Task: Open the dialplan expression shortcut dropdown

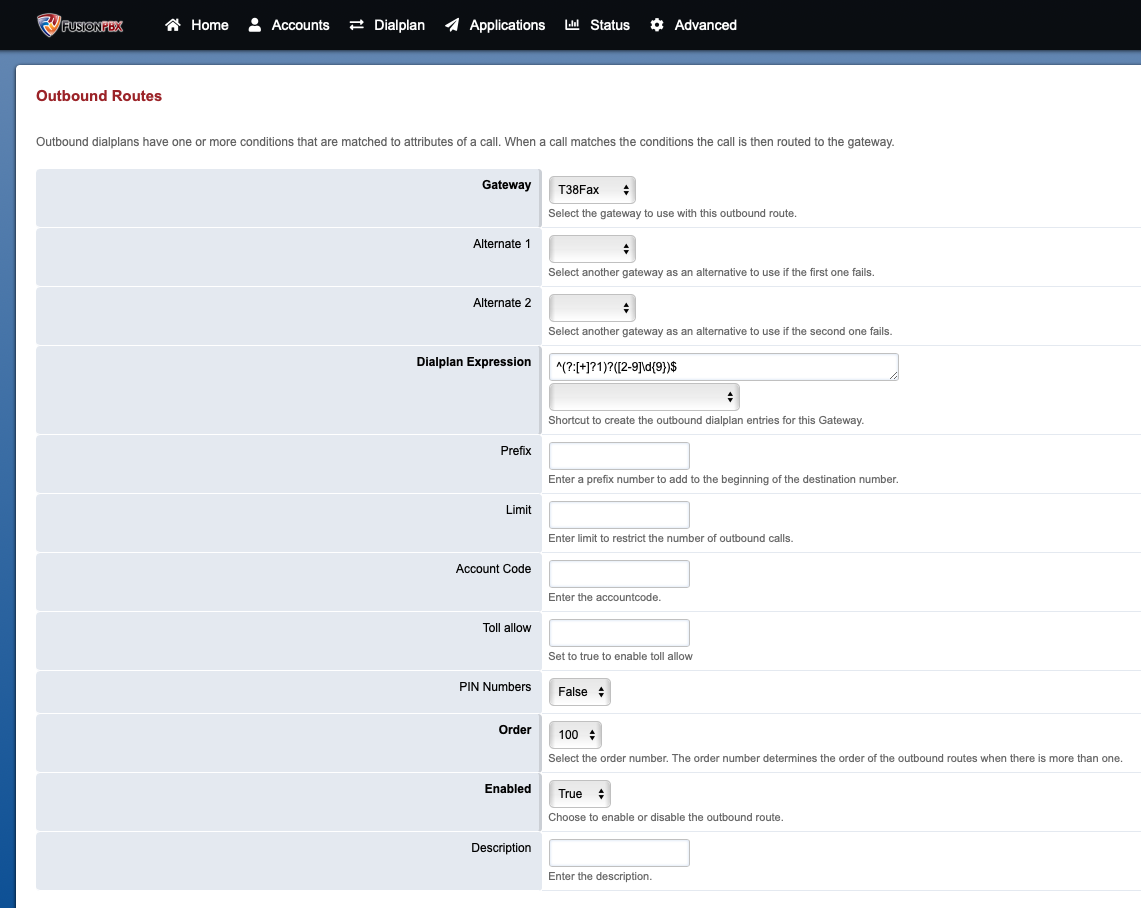Action: (x=644, y=397)
